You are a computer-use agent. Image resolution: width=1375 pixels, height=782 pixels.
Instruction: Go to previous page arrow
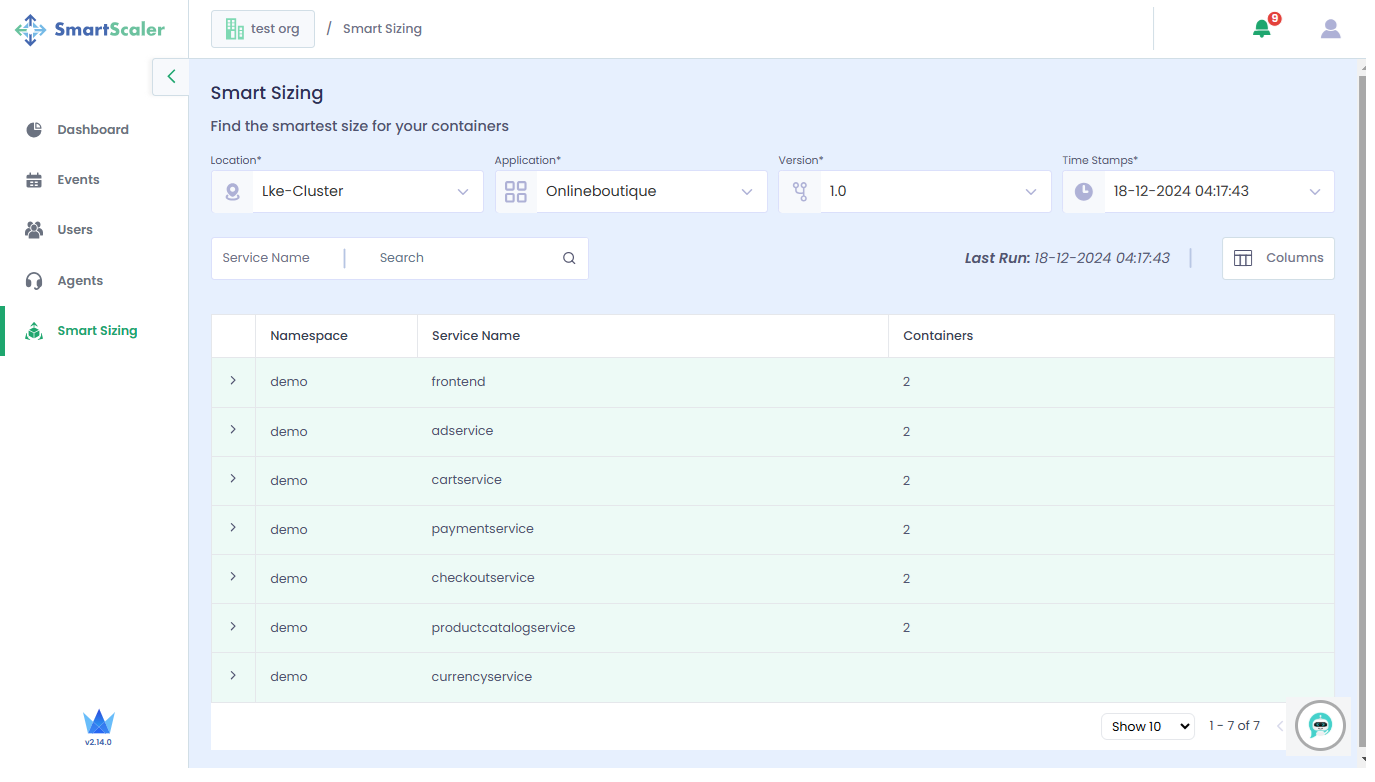tap(1280, 726)
